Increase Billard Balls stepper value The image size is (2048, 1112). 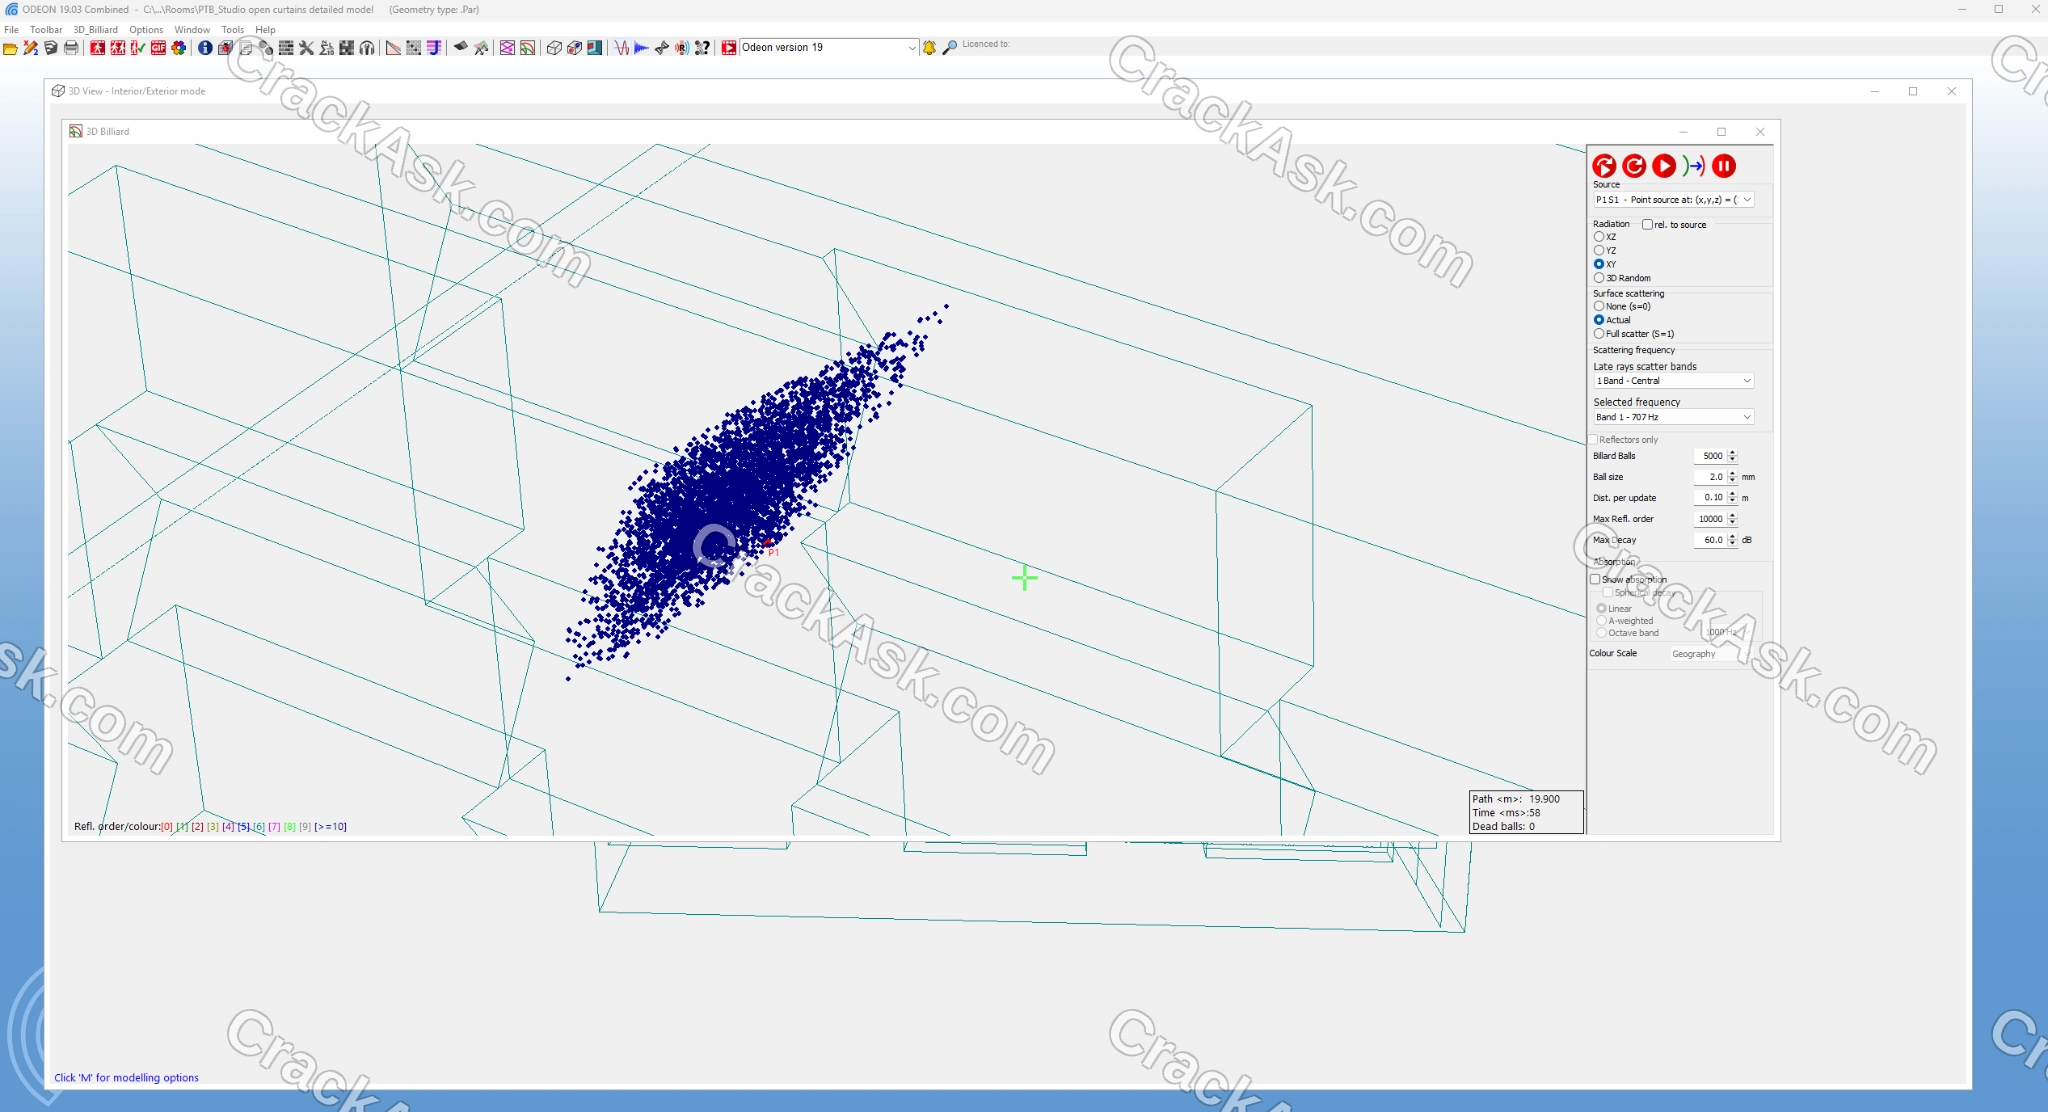click(x=1733, y=452)
